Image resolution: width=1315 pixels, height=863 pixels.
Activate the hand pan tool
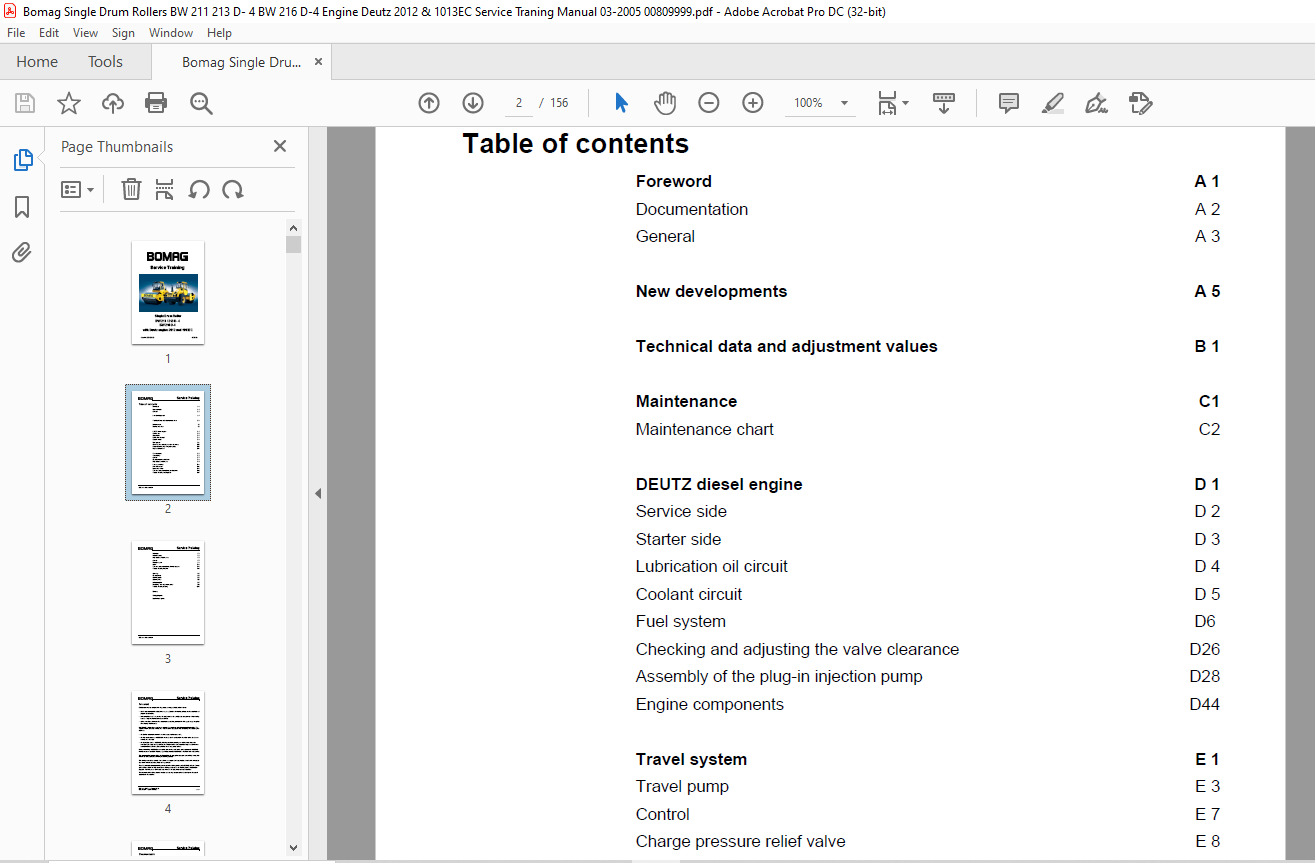(x=665, y=103)
